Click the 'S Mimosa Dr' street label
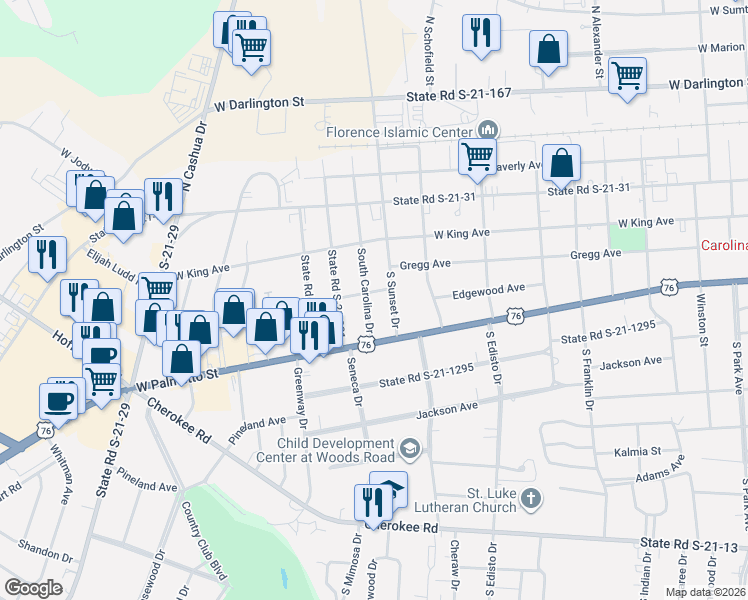This screenshot has height=600, width=748. pos(351,566)
